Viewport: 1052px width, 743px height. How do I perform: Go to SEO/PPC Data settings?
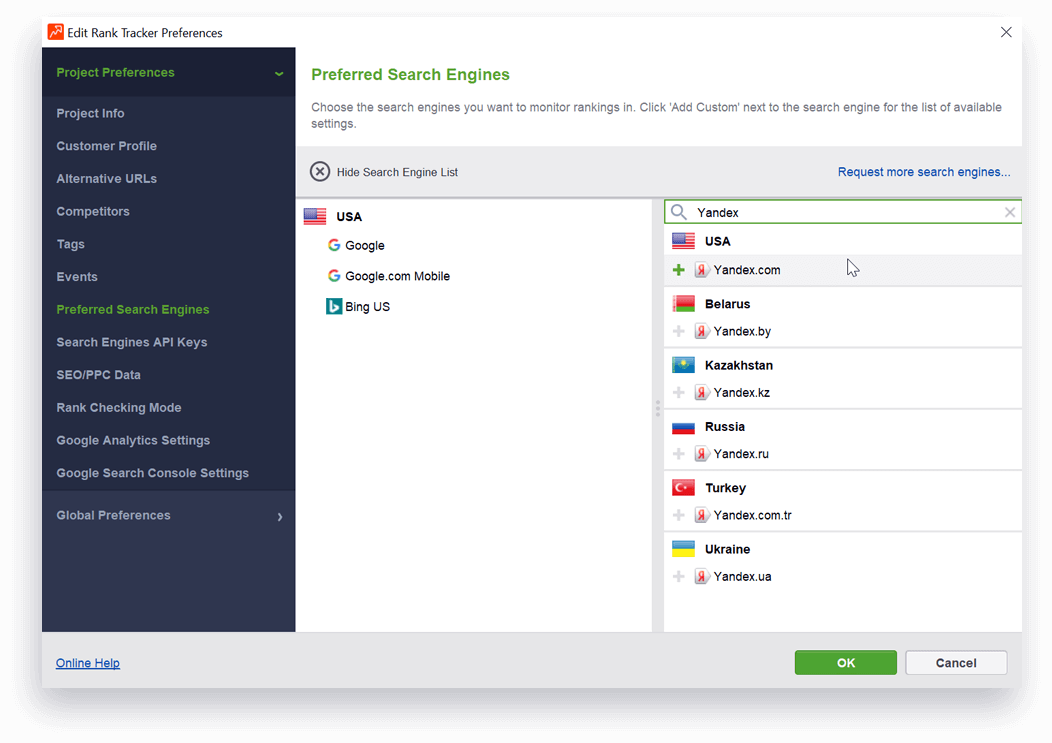click(x=98, y=375)
